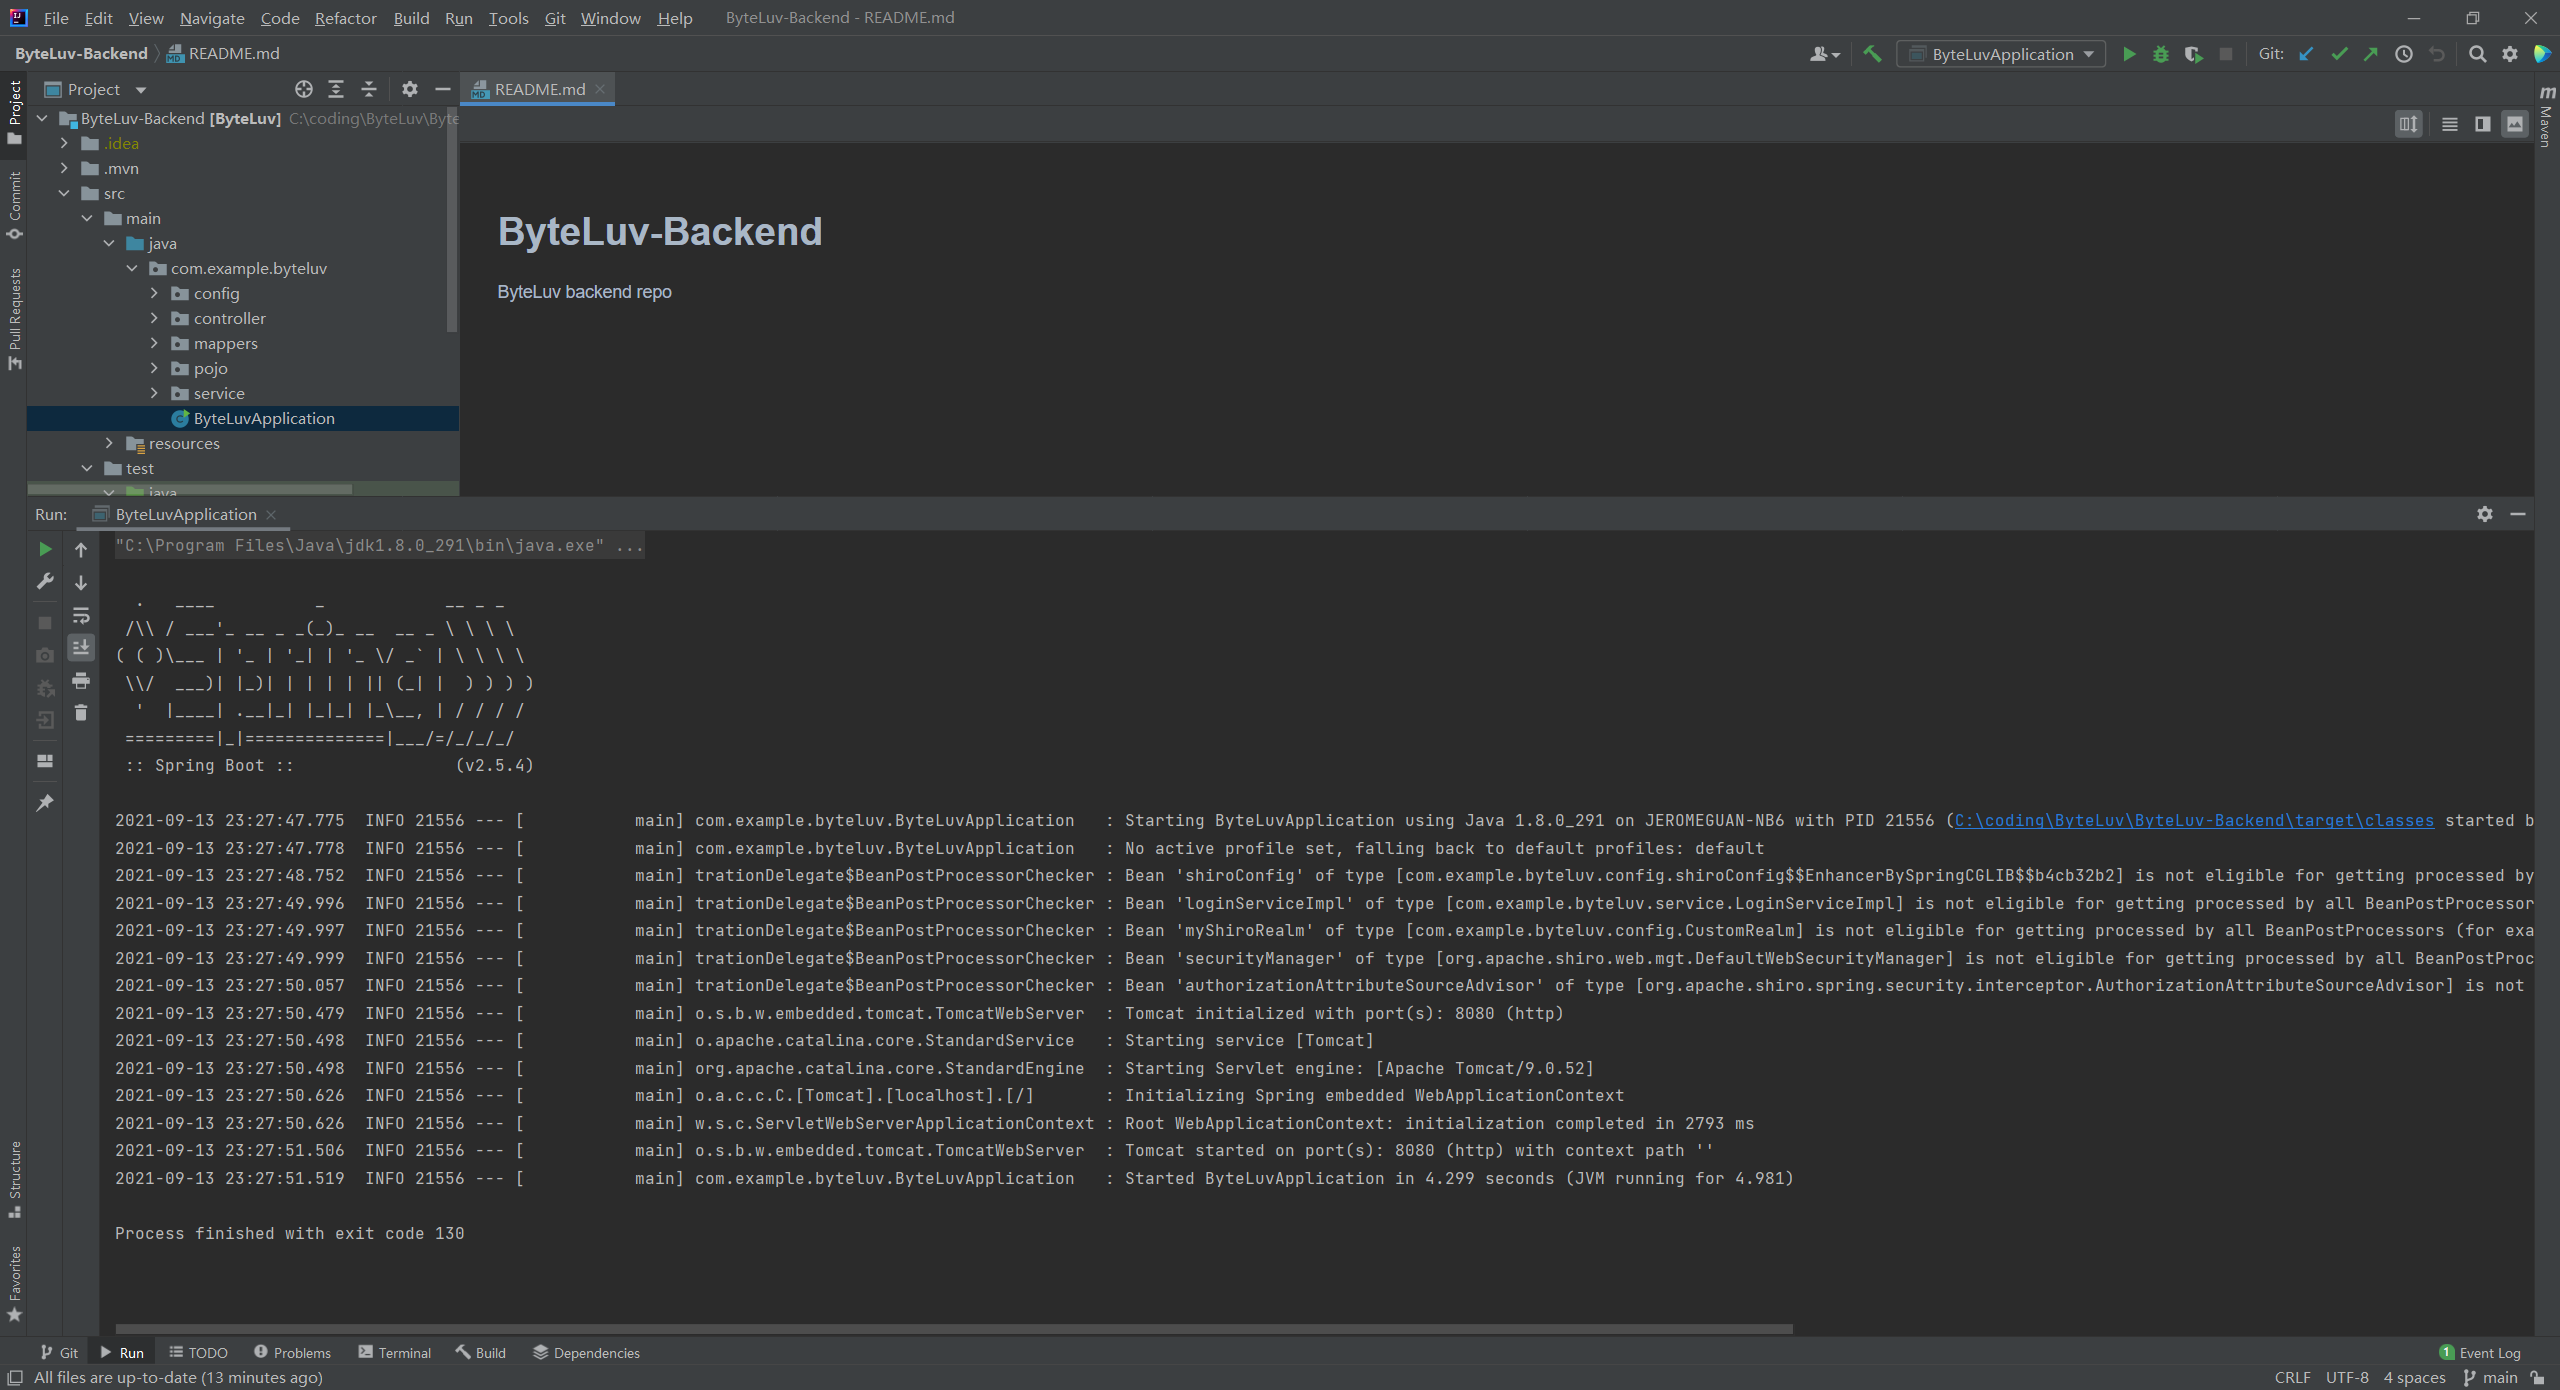Build the project with the hammer icon

coord(1872,54)
